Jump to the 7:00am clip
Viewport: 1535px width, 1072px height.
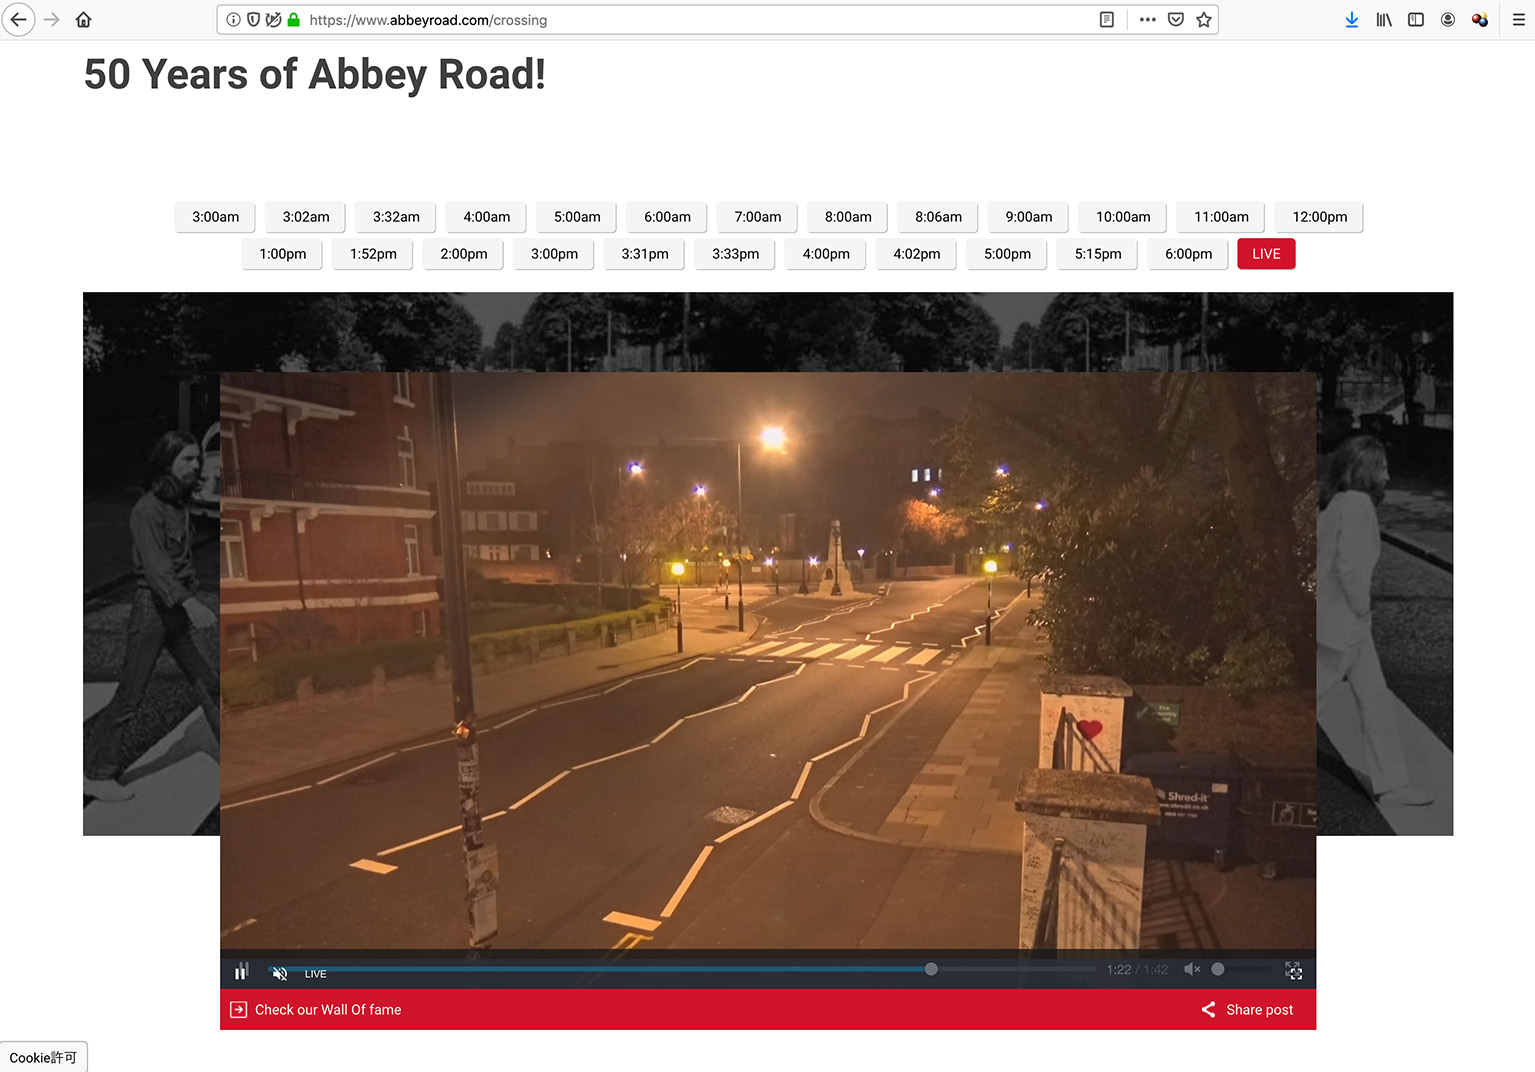(x=758, y=217)
